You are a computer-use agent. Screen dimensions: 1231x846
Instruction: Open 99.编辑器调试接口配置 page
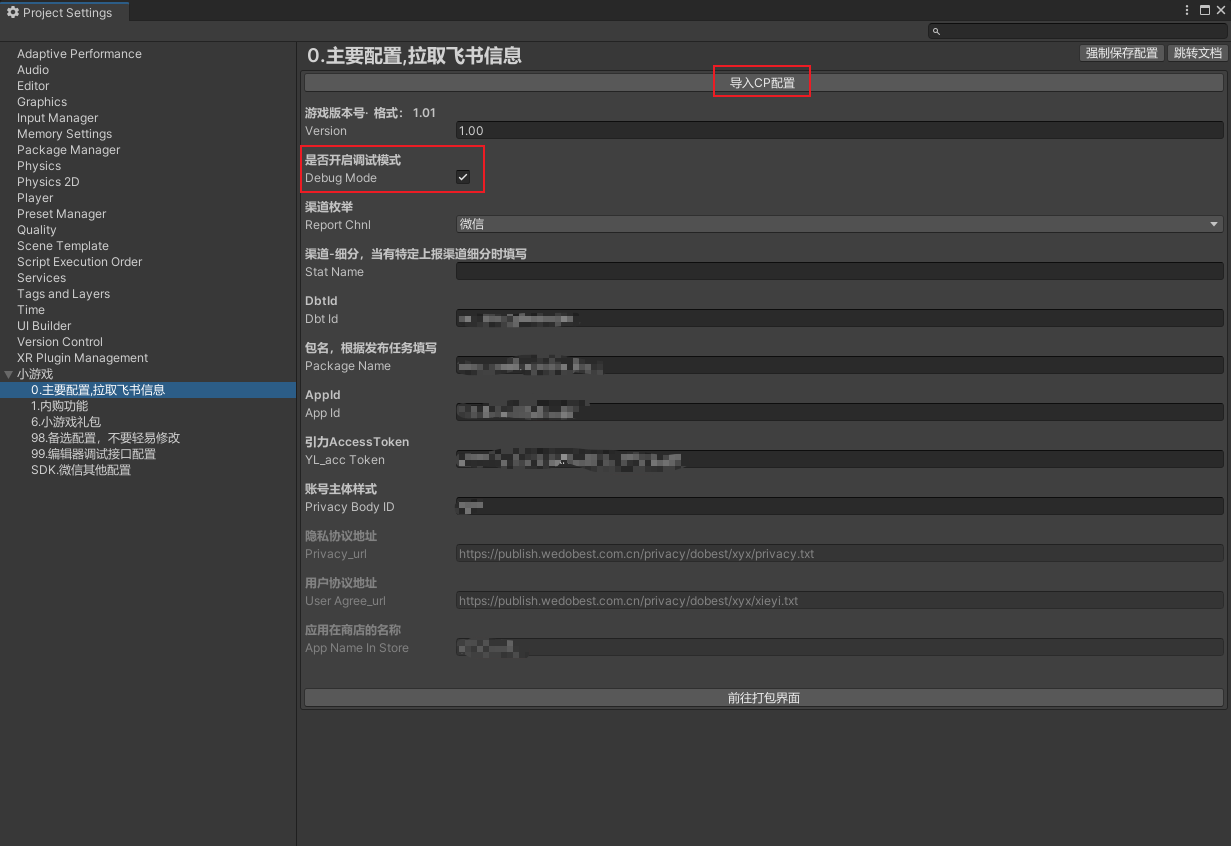point(93,454)
